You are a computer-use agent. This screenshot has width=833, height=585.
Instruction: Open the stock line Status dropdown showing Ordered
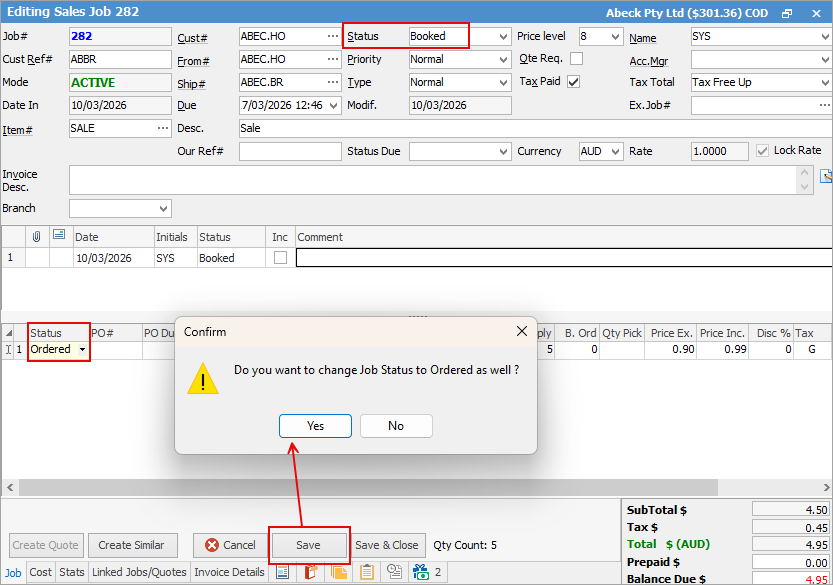(82, 349)
